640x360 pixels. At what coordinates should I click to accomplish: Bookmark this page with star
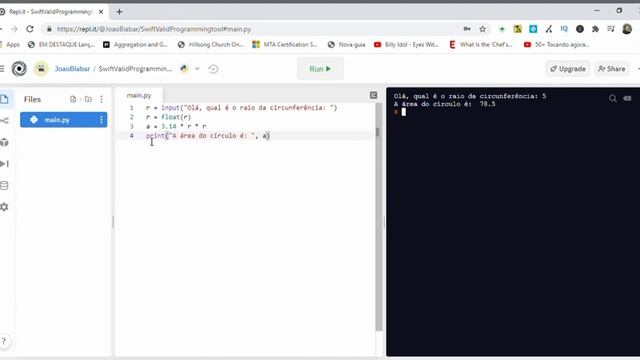482,29
